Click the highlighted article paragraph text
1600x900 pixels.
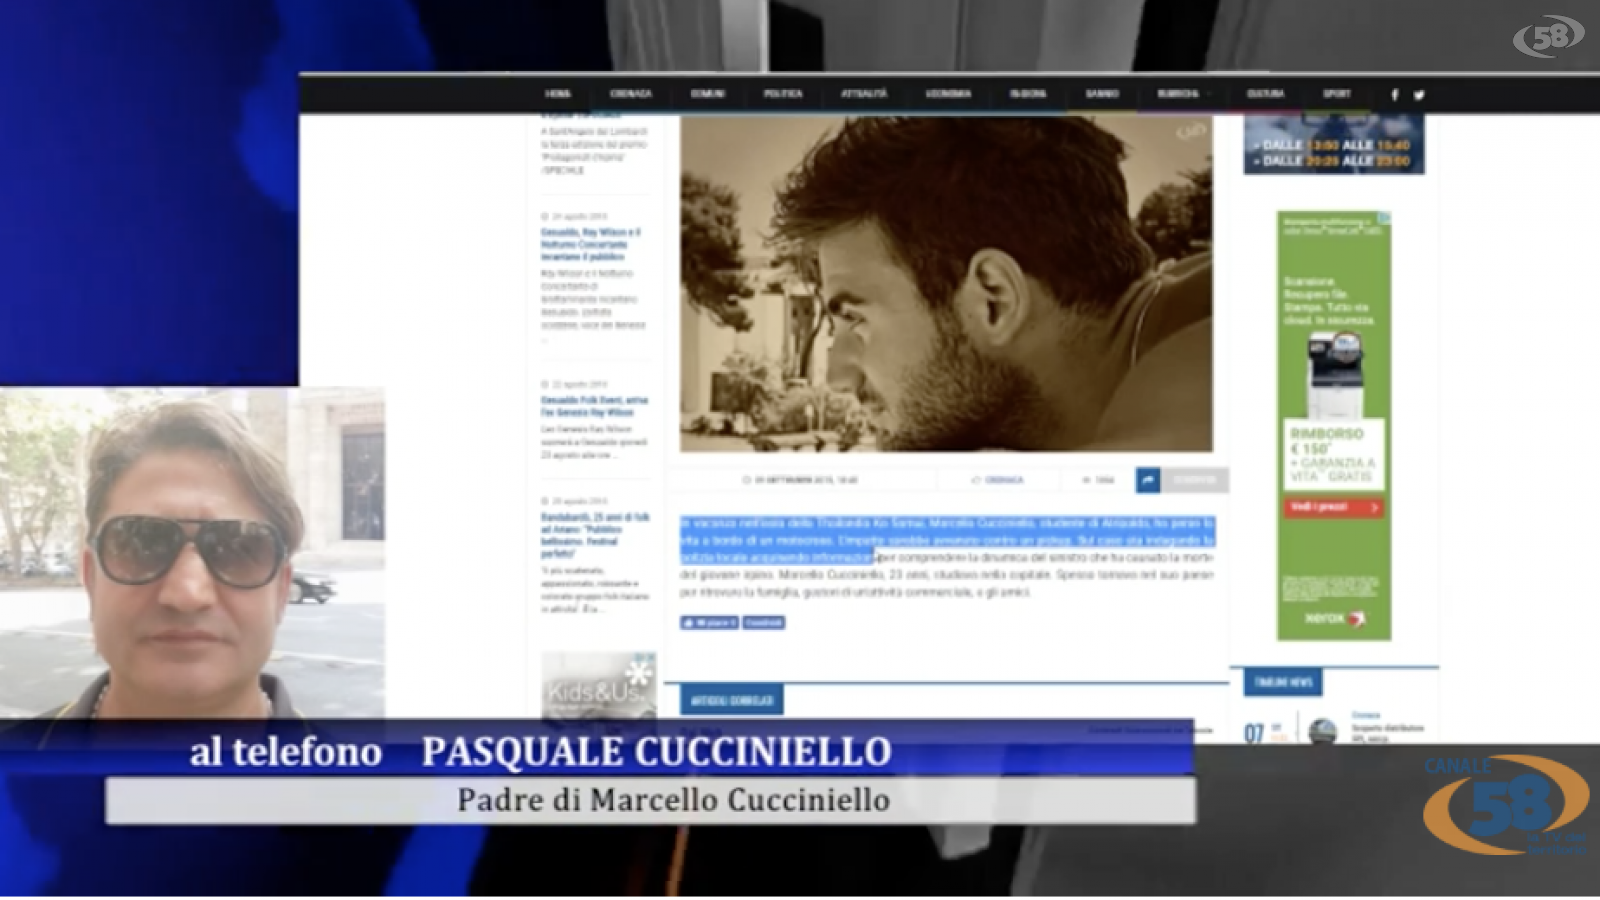click(946, 540)
